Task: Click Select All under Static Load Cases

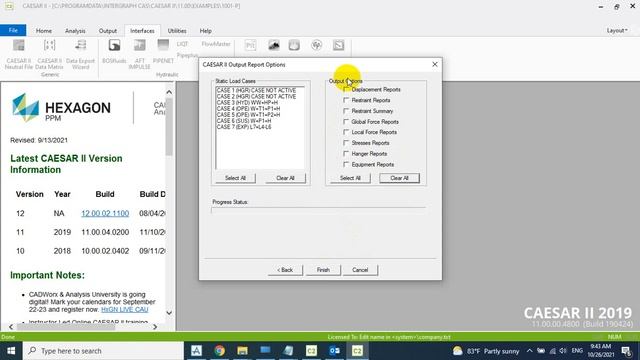Action: (x=236, y=178)
